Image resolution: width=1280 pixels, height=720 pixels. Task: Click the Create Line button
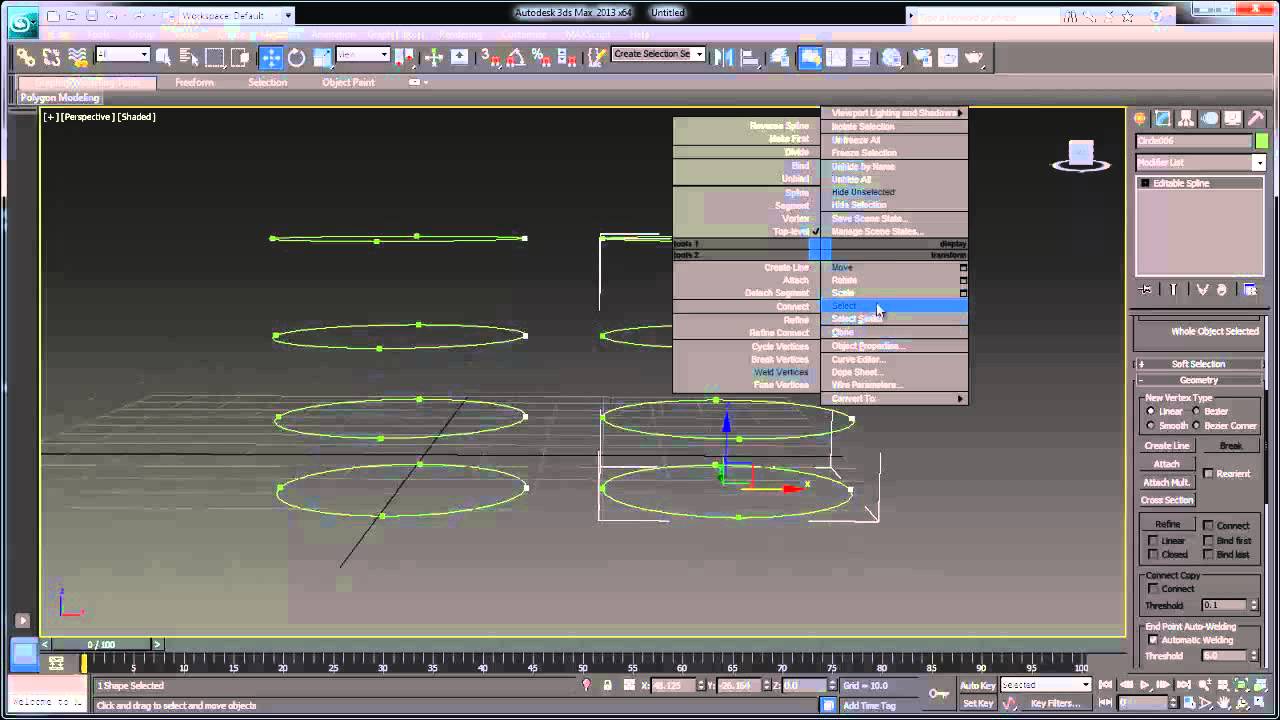(1167, 446)
